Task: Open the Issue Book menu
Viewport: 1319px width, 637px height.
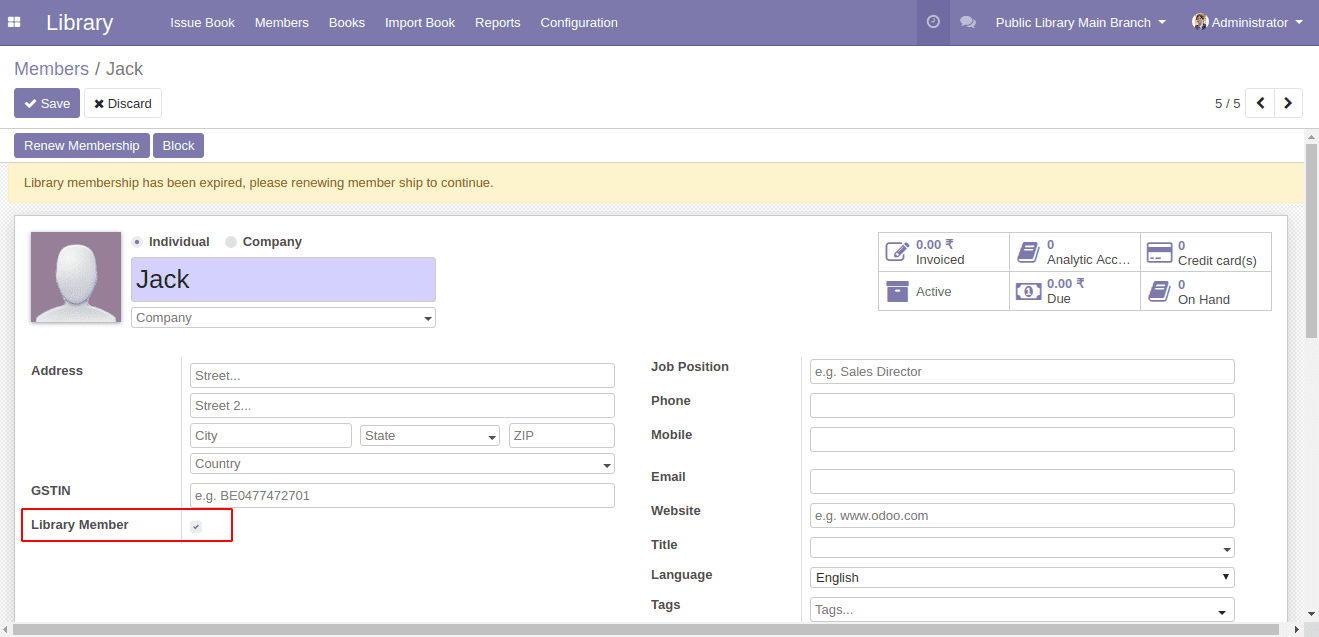Action: tap(202, 22)
